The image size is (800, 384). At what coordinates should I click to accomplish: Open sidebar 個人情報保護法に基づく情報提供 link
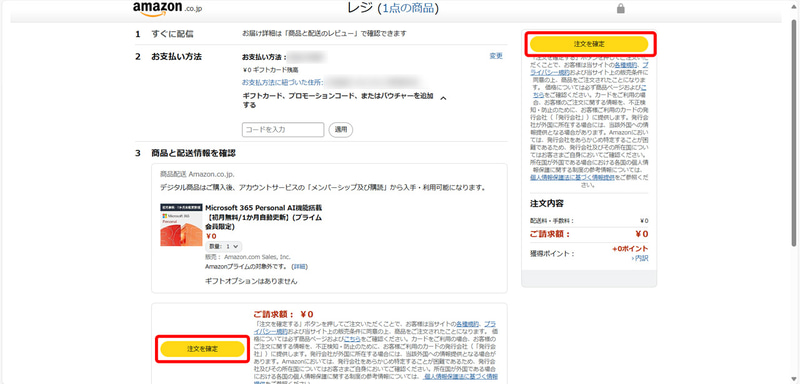[x=572, y=177]
